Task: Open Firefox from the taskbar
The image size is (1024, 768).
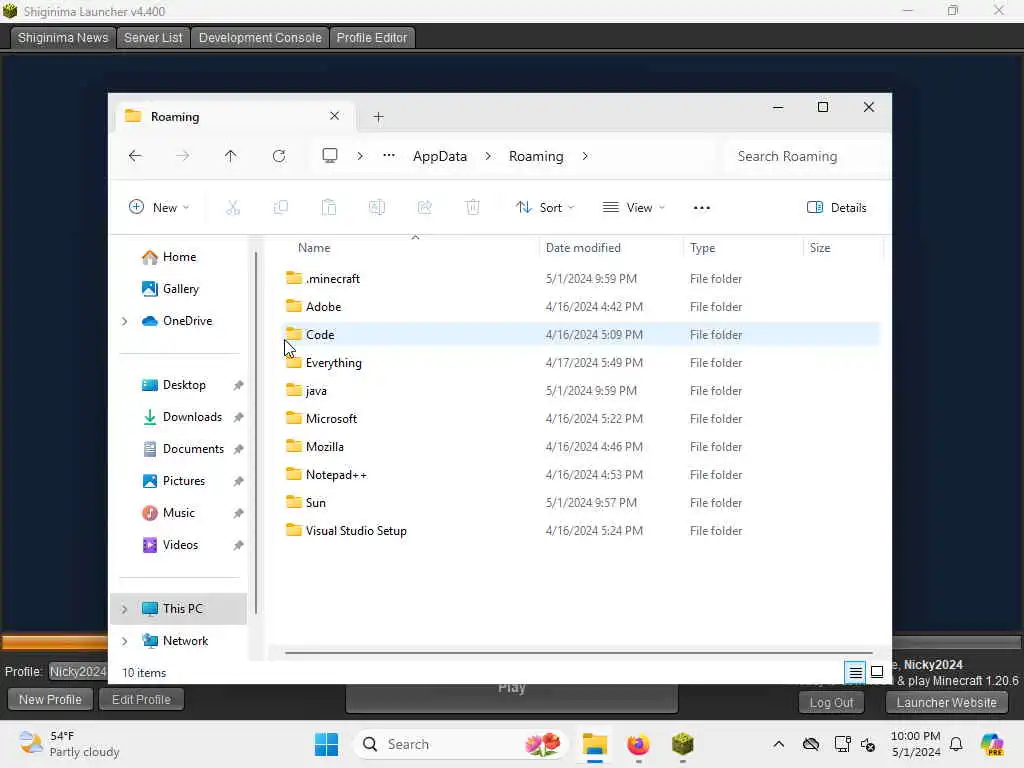Action: [x=638, y=744]
